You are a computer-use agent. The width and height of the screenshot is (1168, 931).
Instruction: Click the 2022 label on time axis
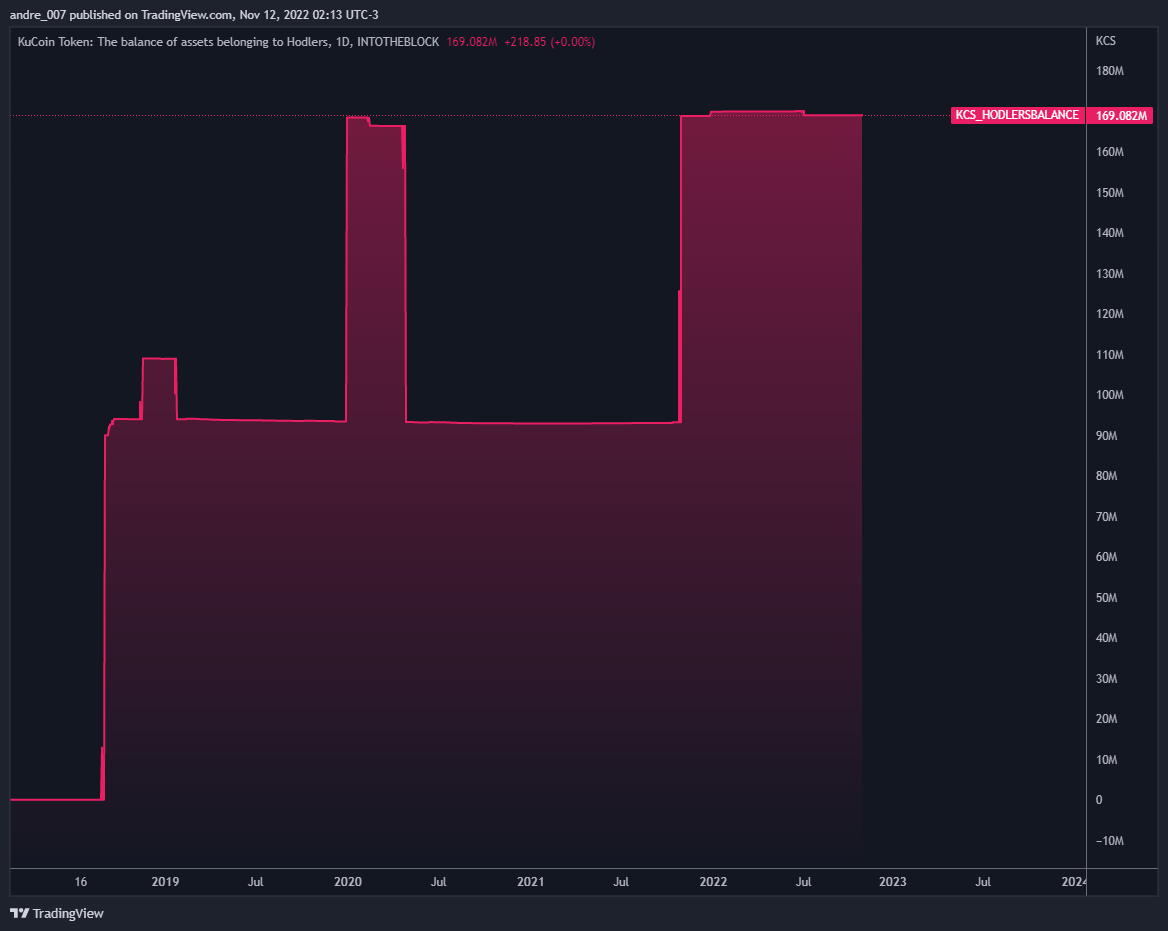[713, 882]
